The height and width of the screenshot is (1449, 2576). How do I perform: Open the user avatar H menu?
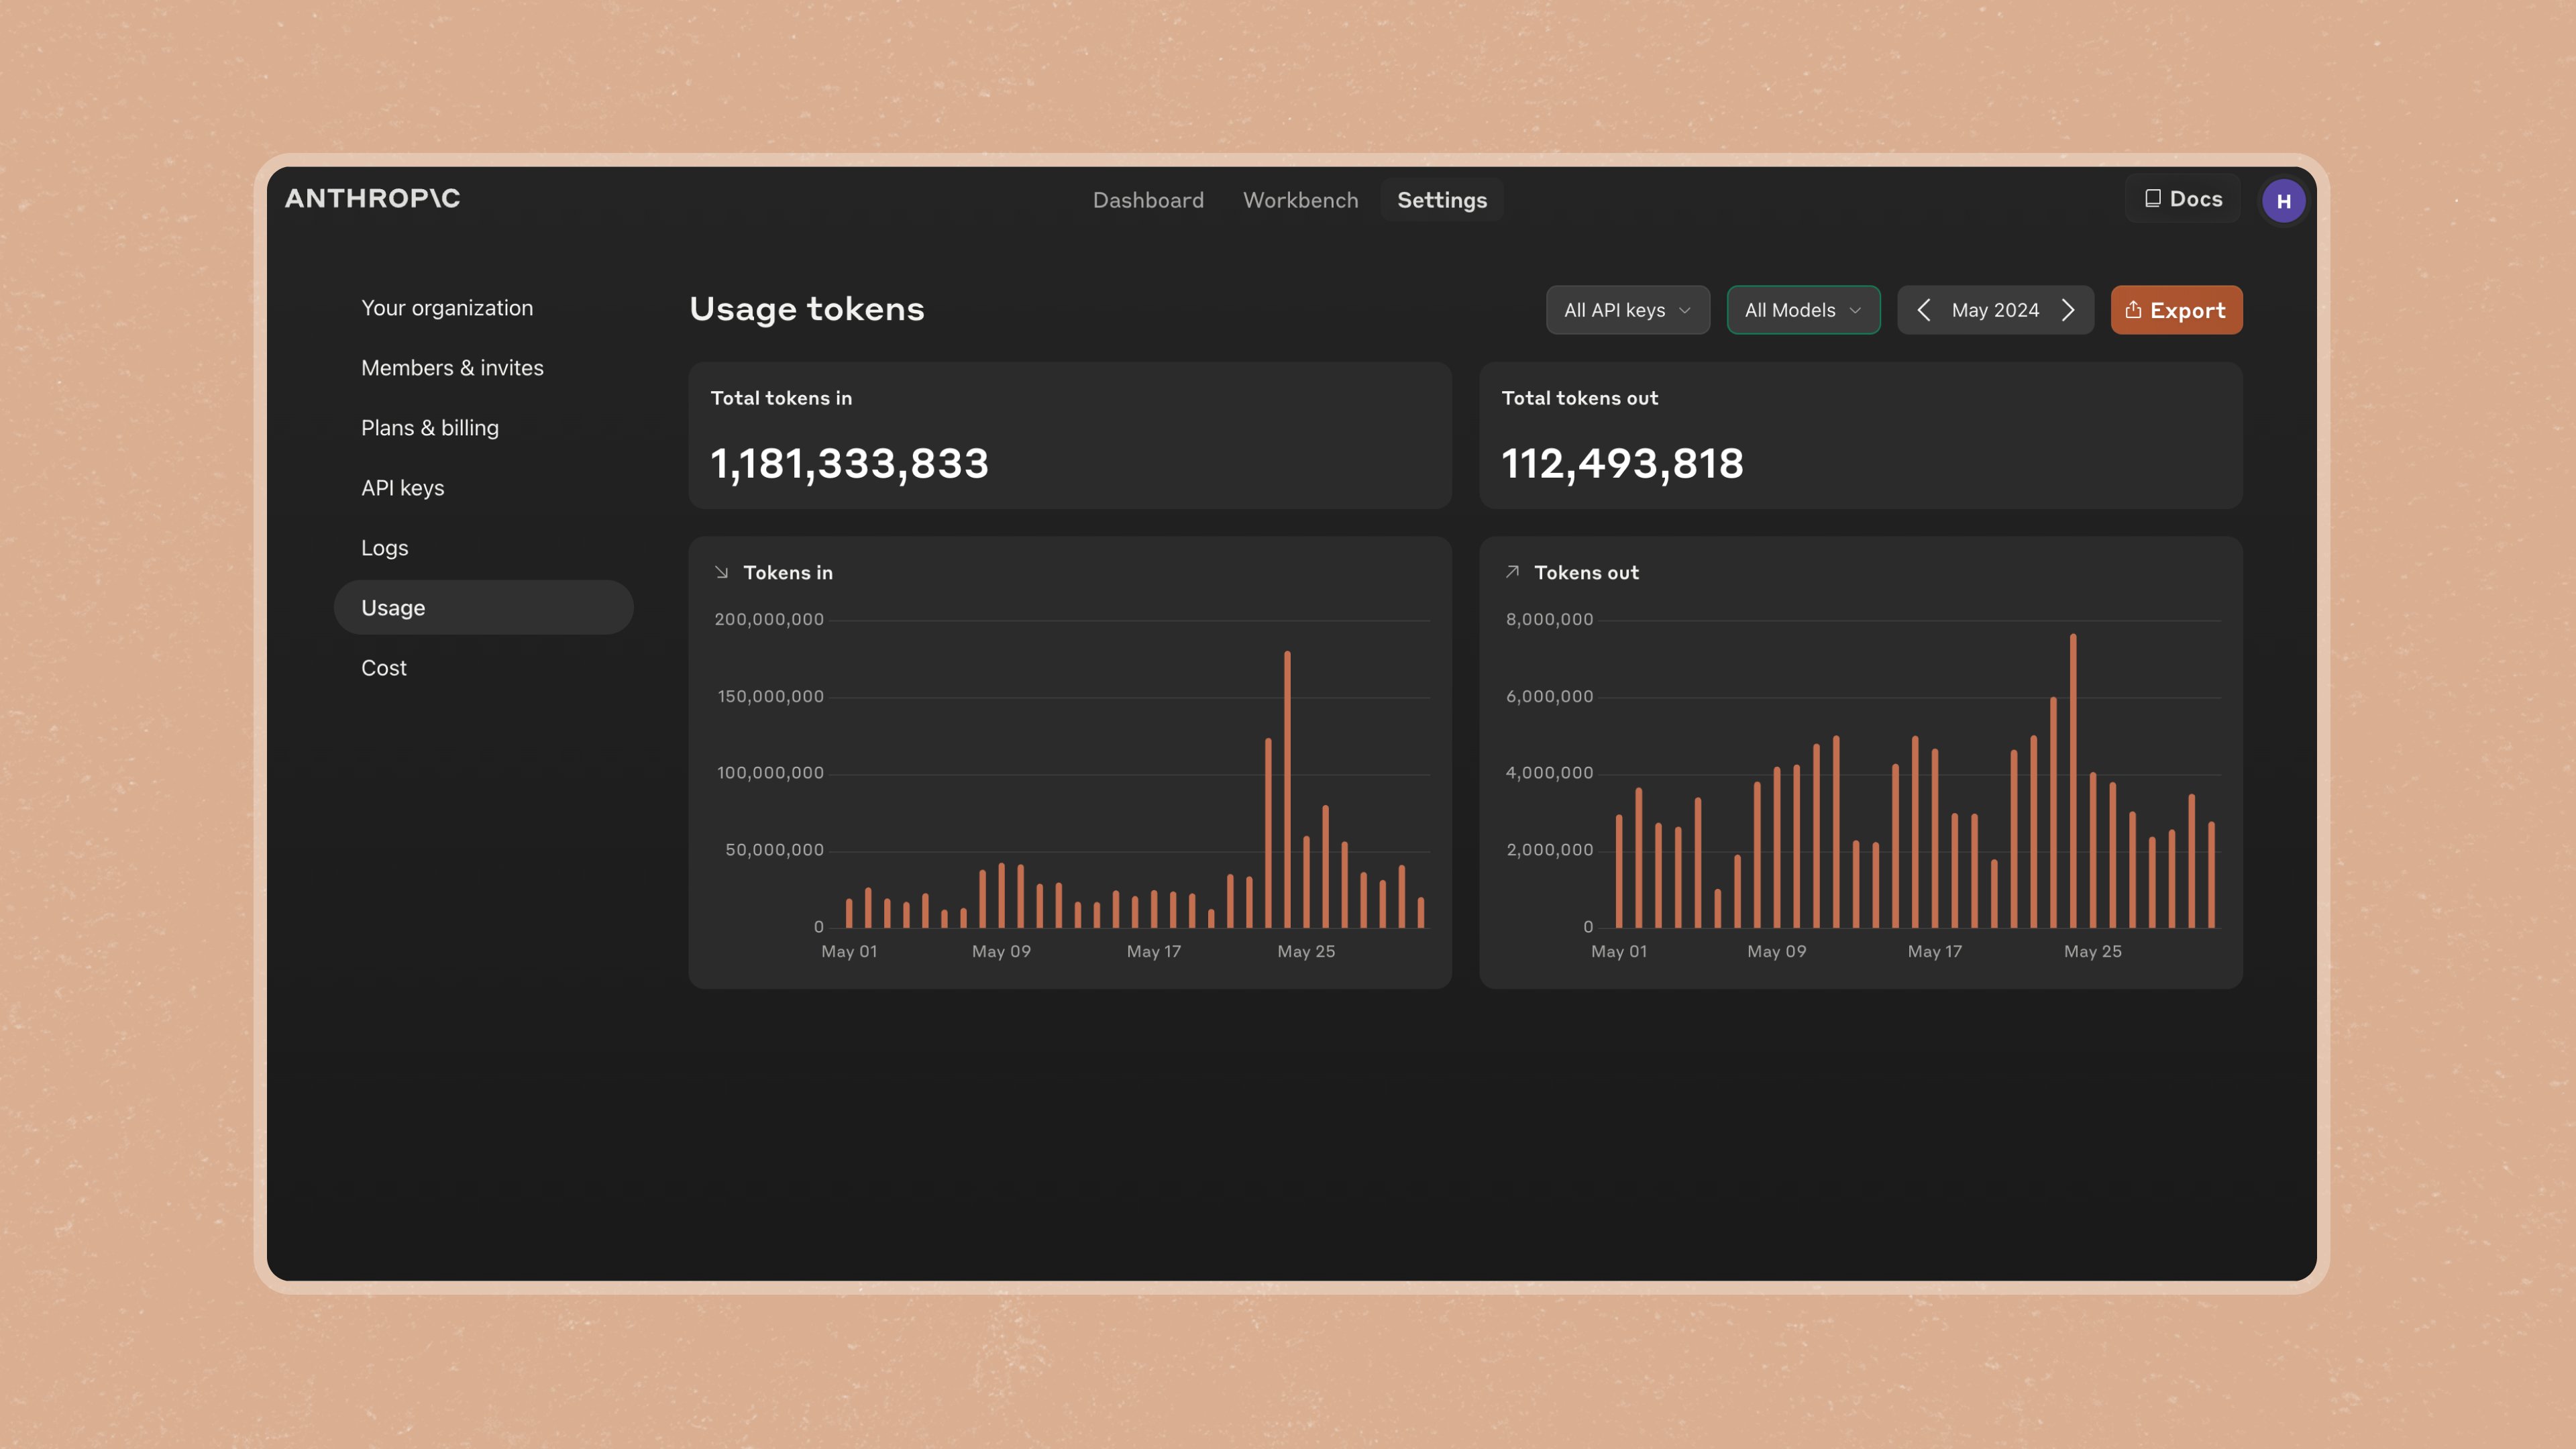2283,201
